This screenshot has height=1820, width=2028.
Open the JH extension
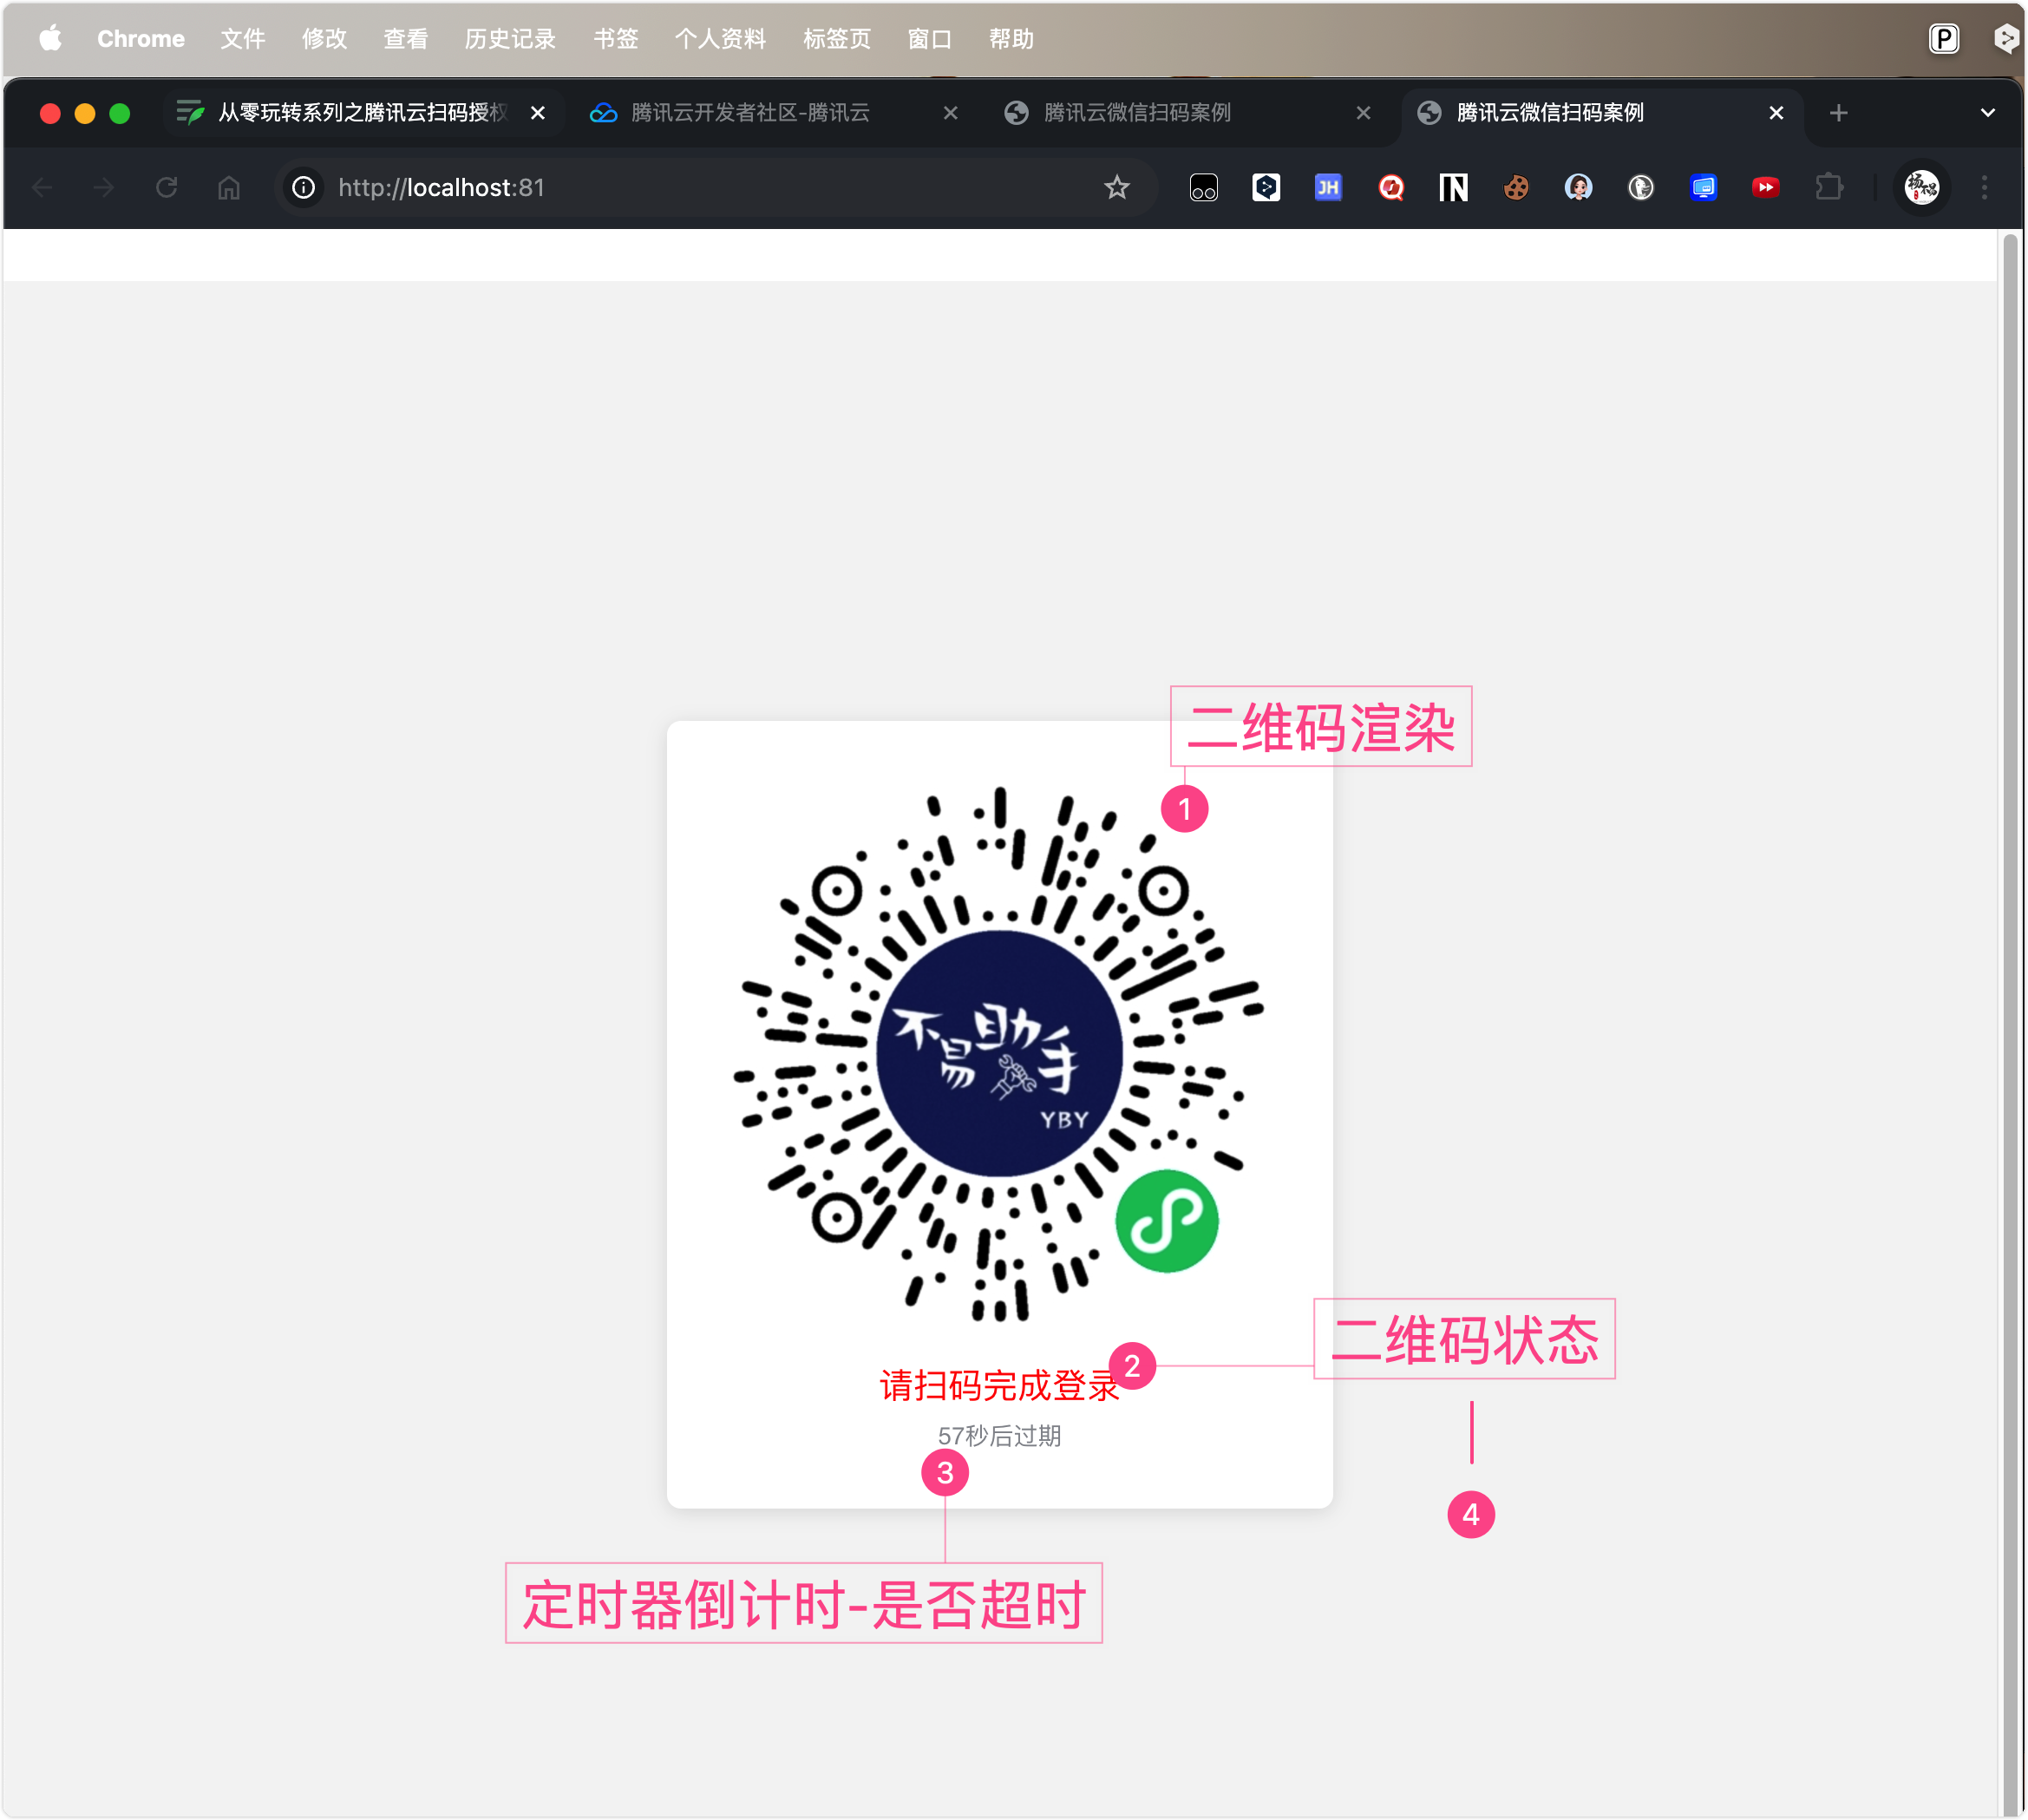(x=1328, y=188)
